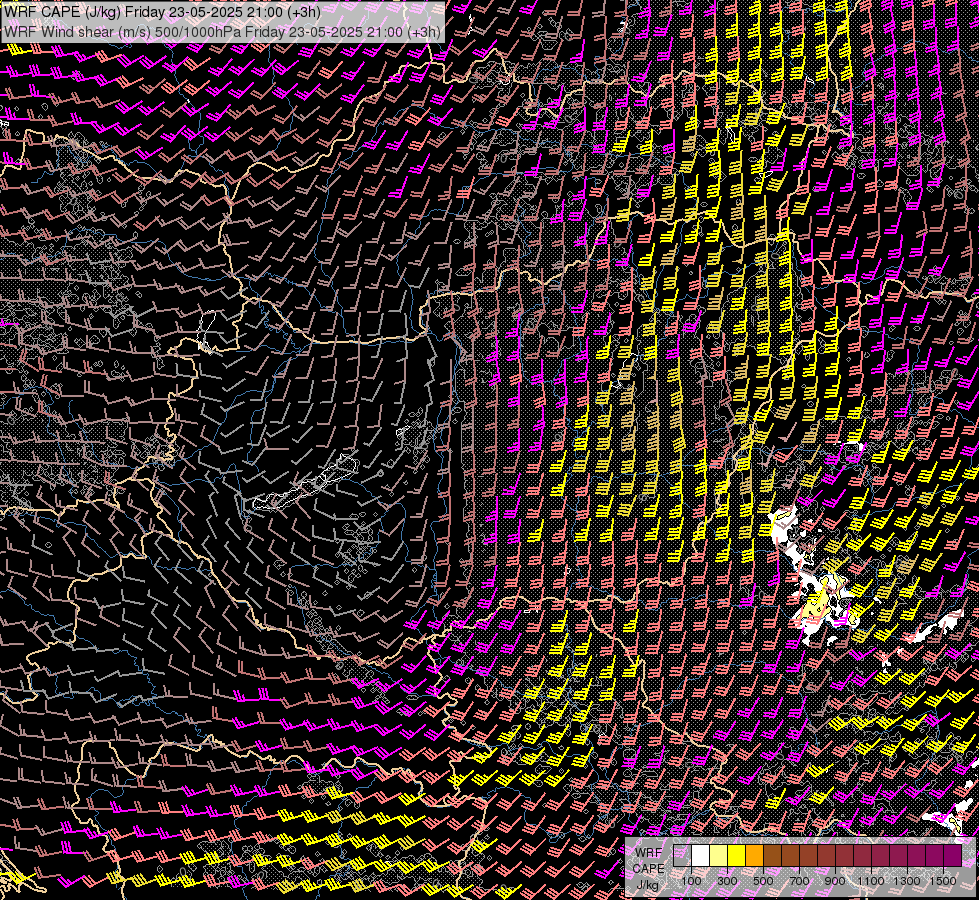Click the 100 legend value
979x900 pixels.
691,881
